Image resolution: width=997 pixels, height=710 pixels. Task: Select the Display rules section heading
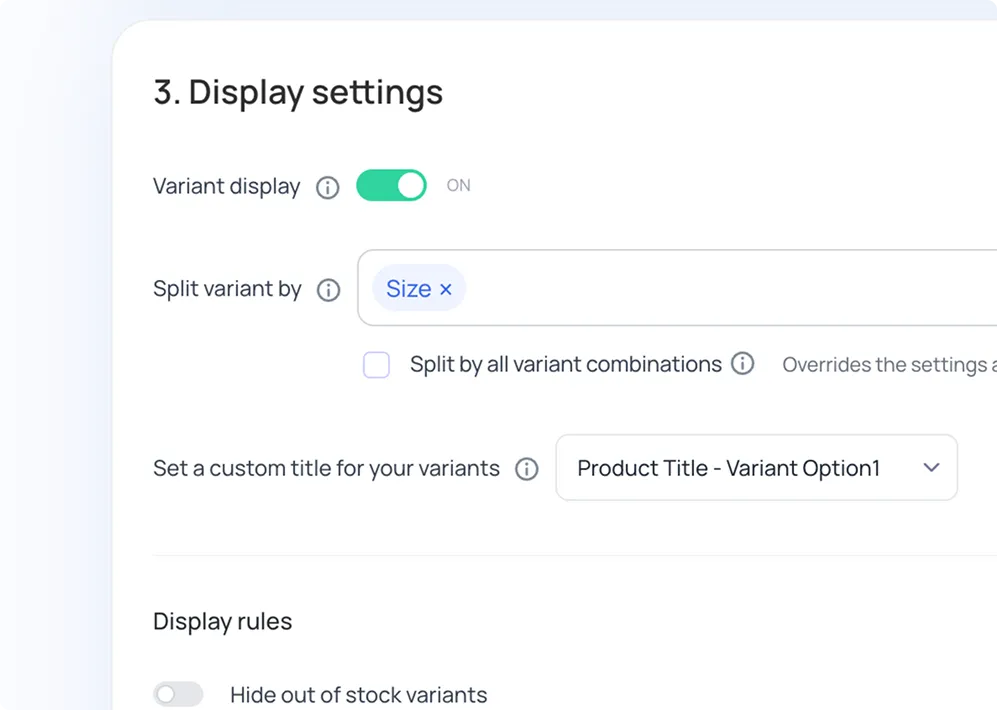[x=222, y=621]
